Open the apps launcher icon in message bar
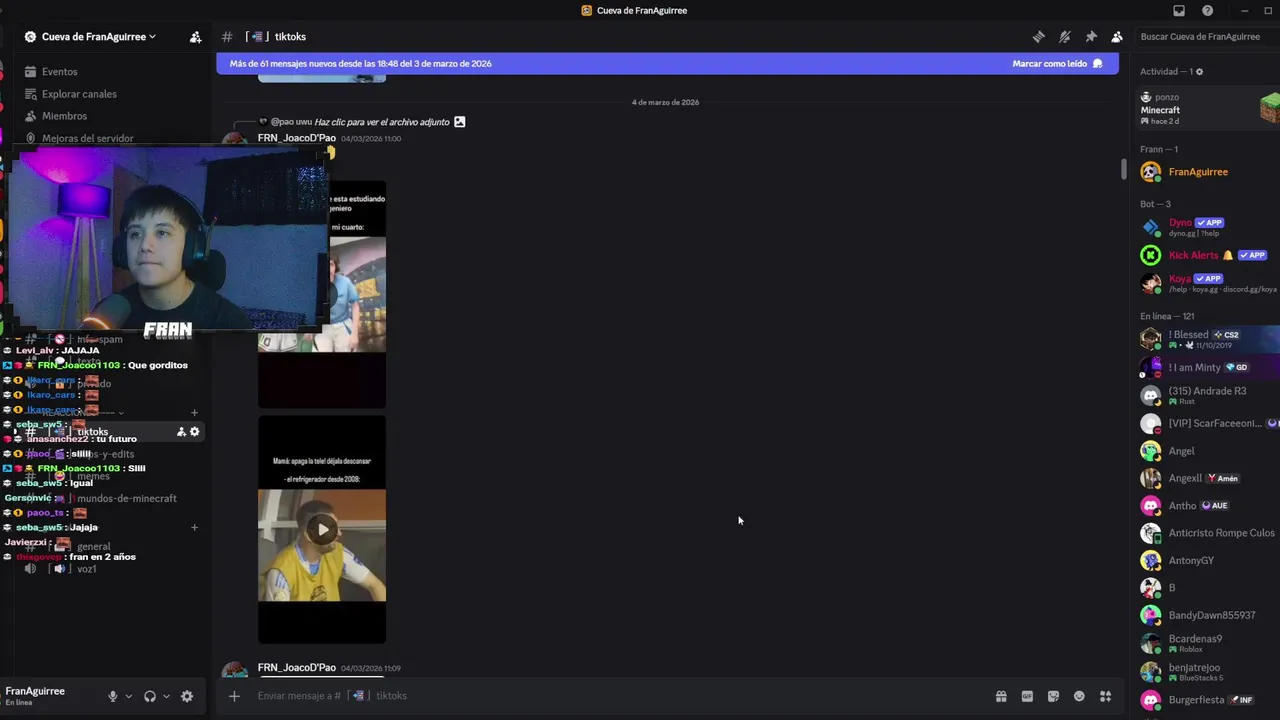 (1105, 696)
